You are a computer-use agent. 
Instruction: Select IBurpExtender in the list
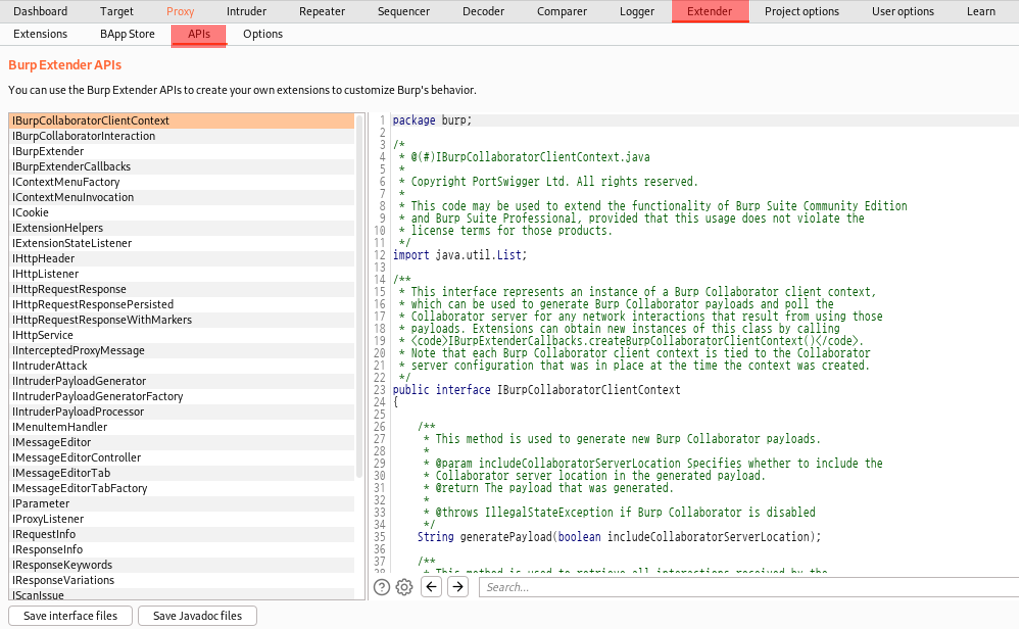point(181,151)
